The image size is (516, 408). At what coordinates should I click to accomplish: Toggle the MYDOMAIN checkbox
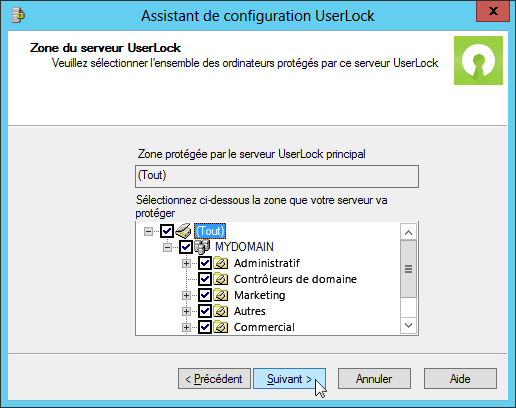[x=186, y=247]
